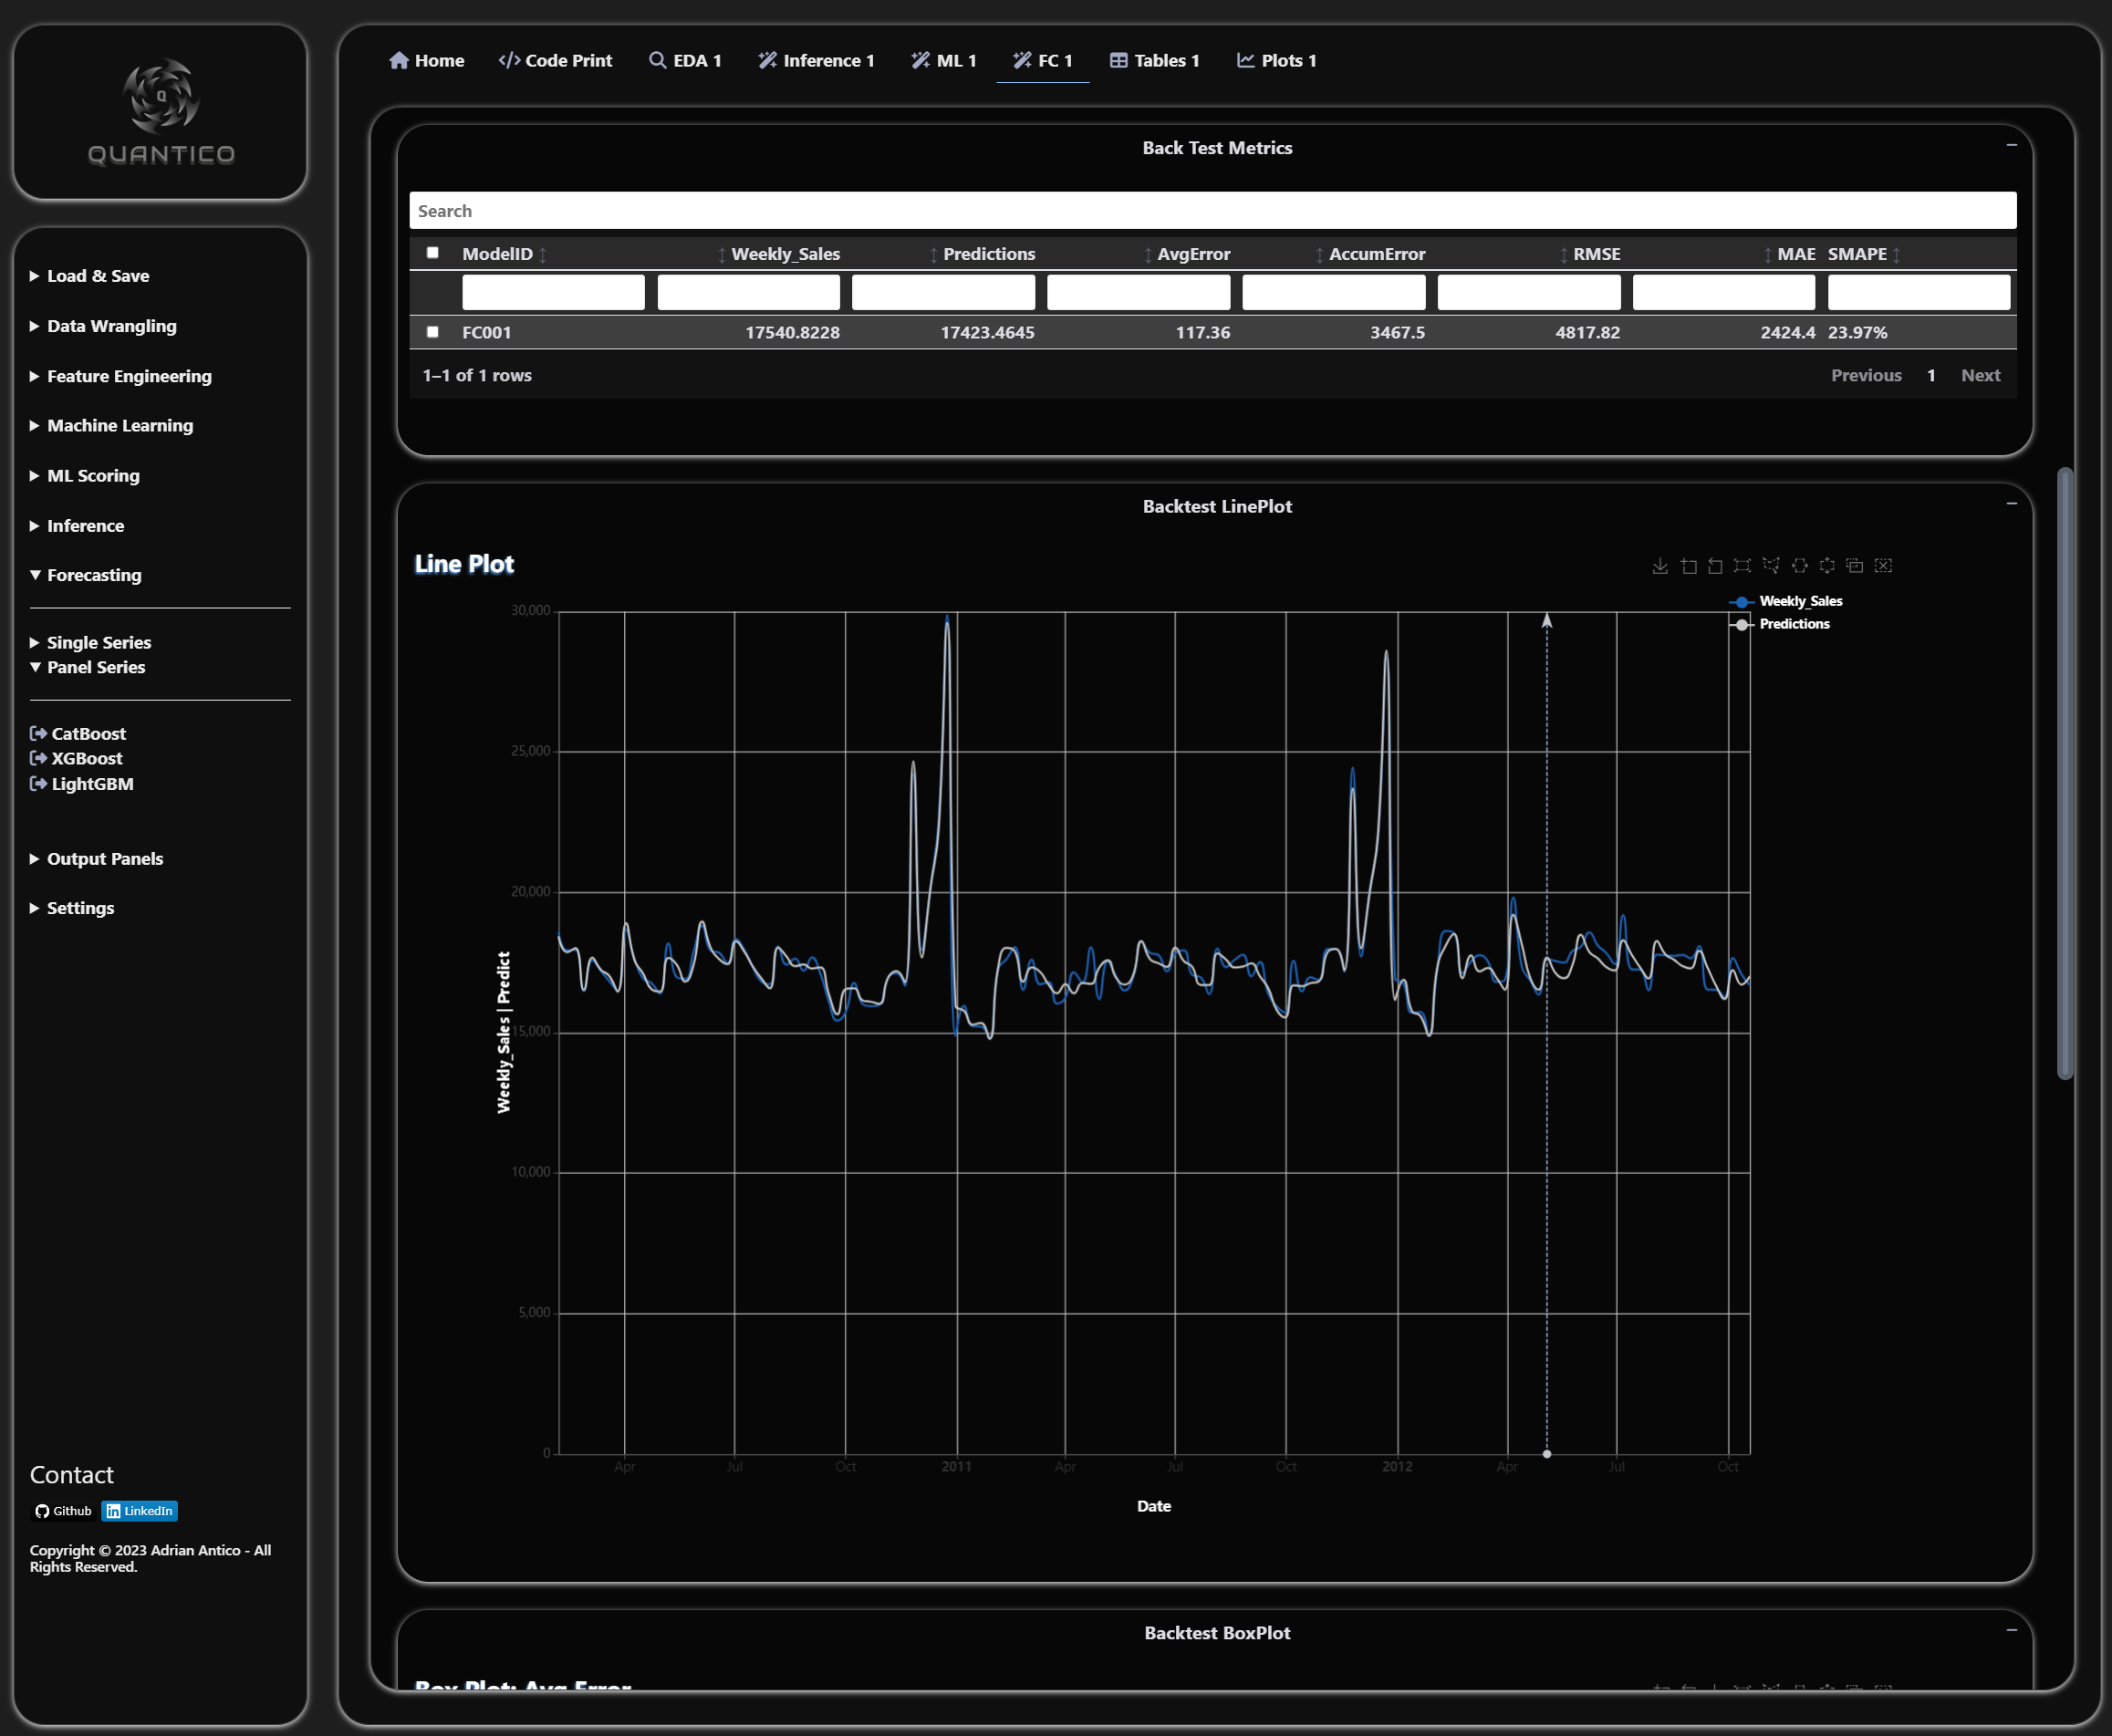
Task: Activate the area zoom tool in Line Plot
Action: [x=1689, y=566]
